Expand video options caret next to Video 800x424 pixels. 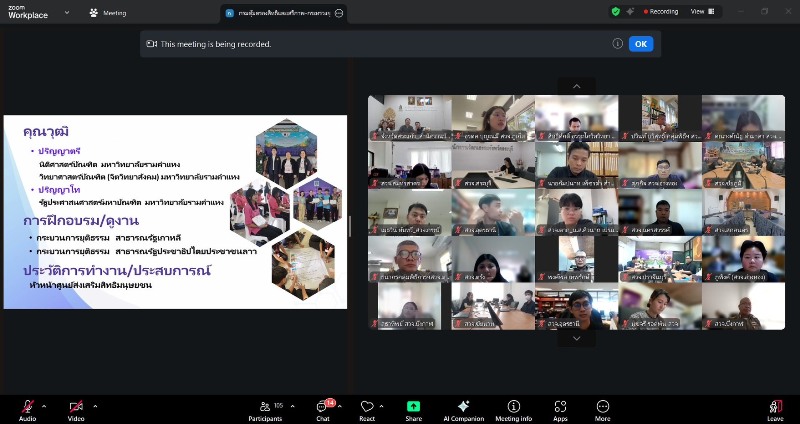pyautogui.click(x=95, y=406)
